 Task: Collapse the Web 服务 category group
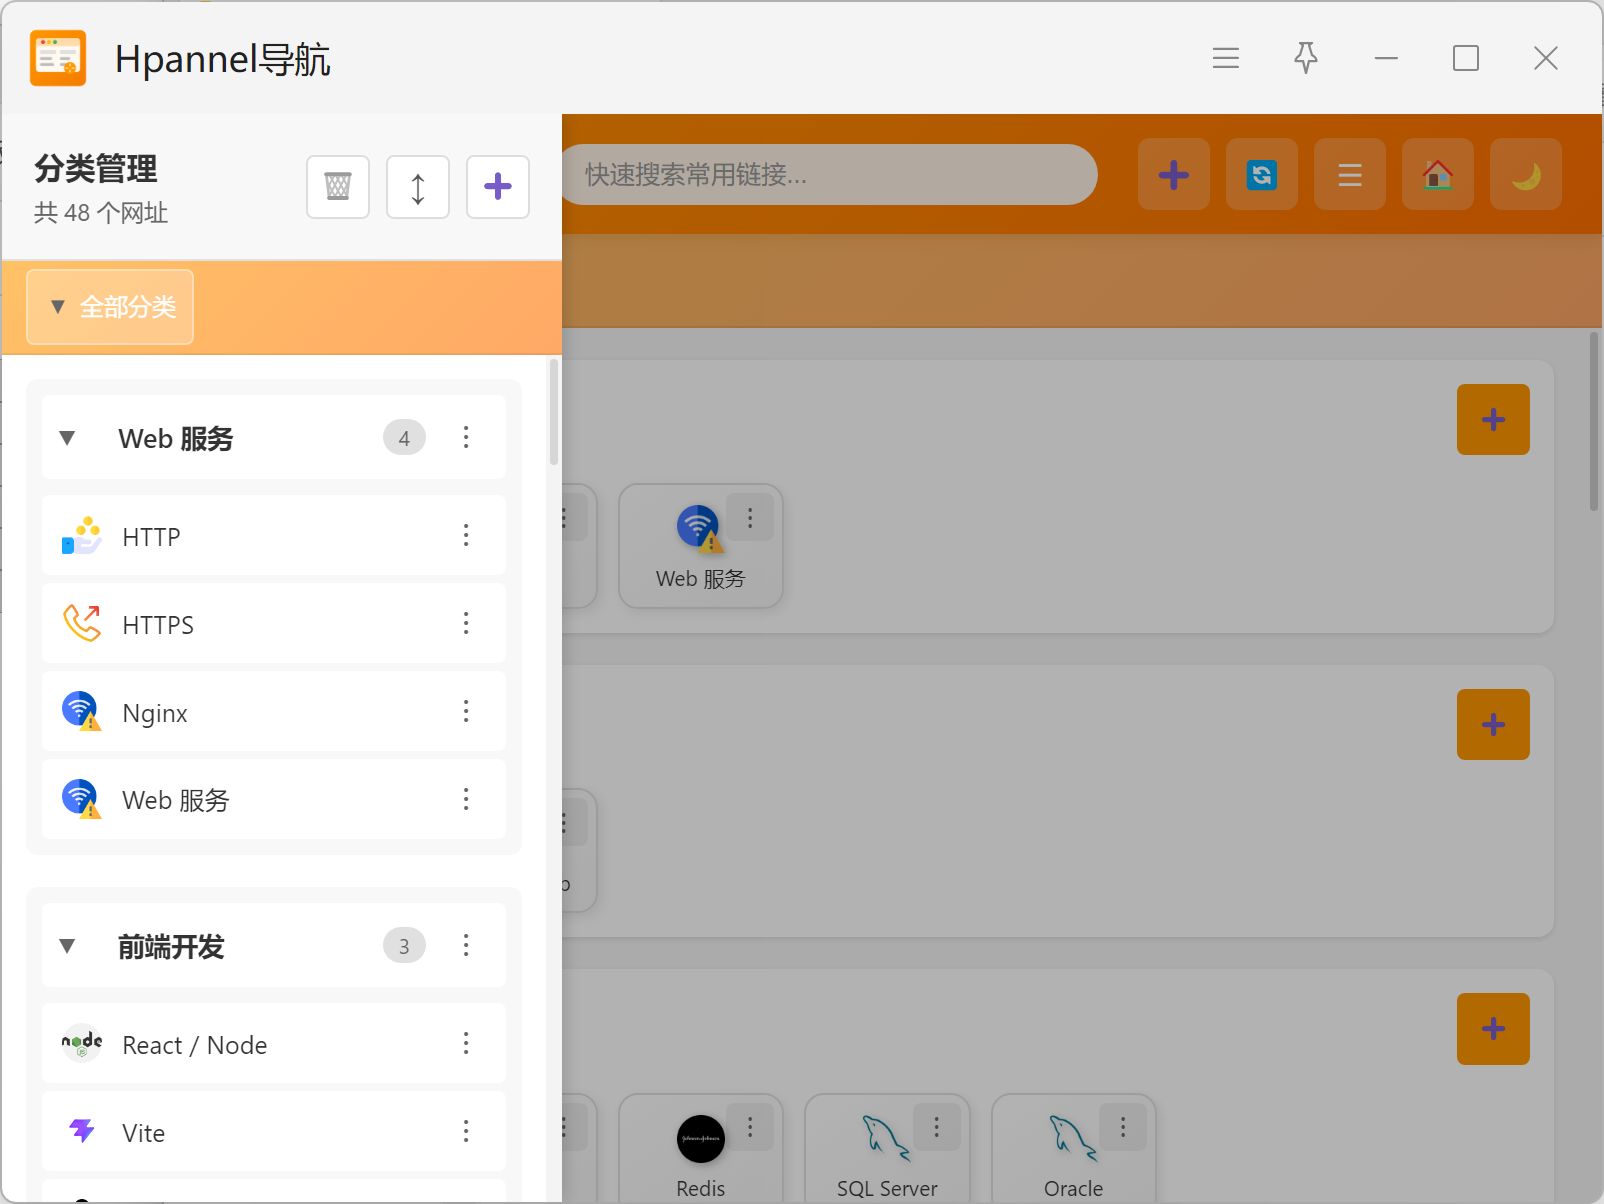[x=68, y=438]
